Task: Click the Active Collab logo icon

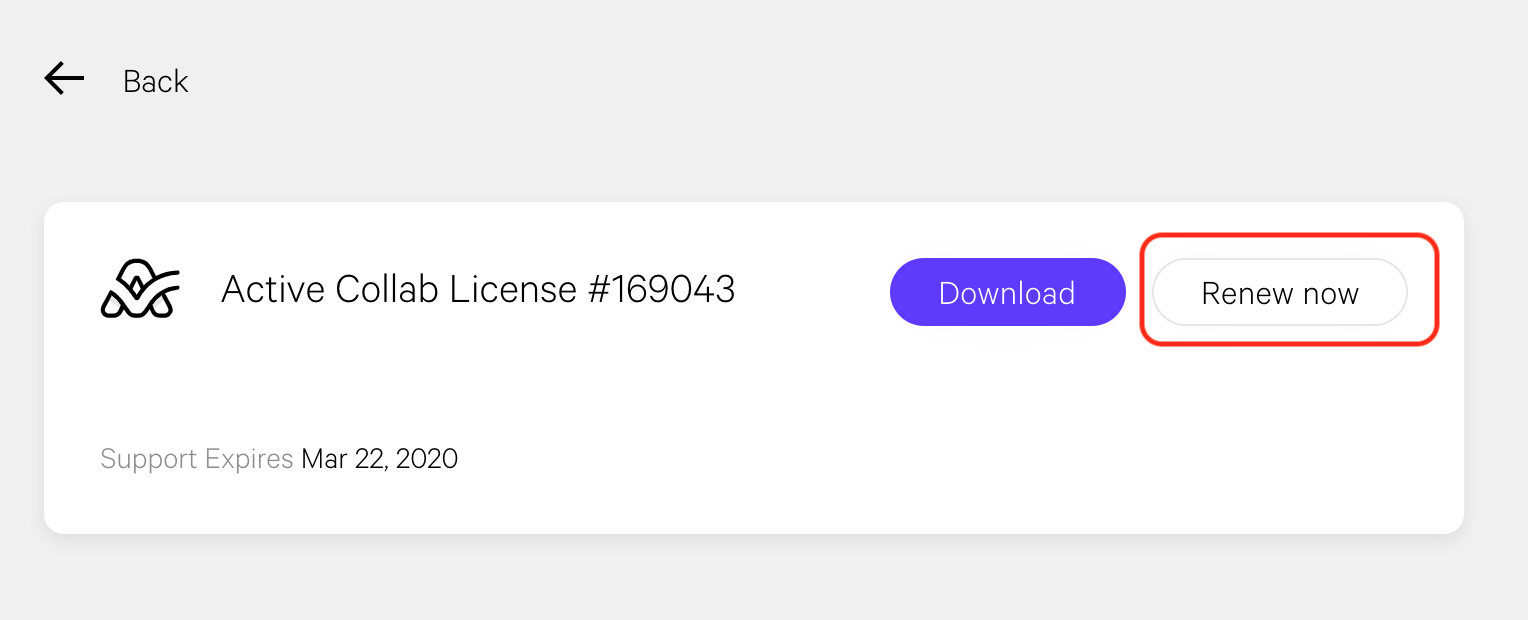Action: (140, 289)
